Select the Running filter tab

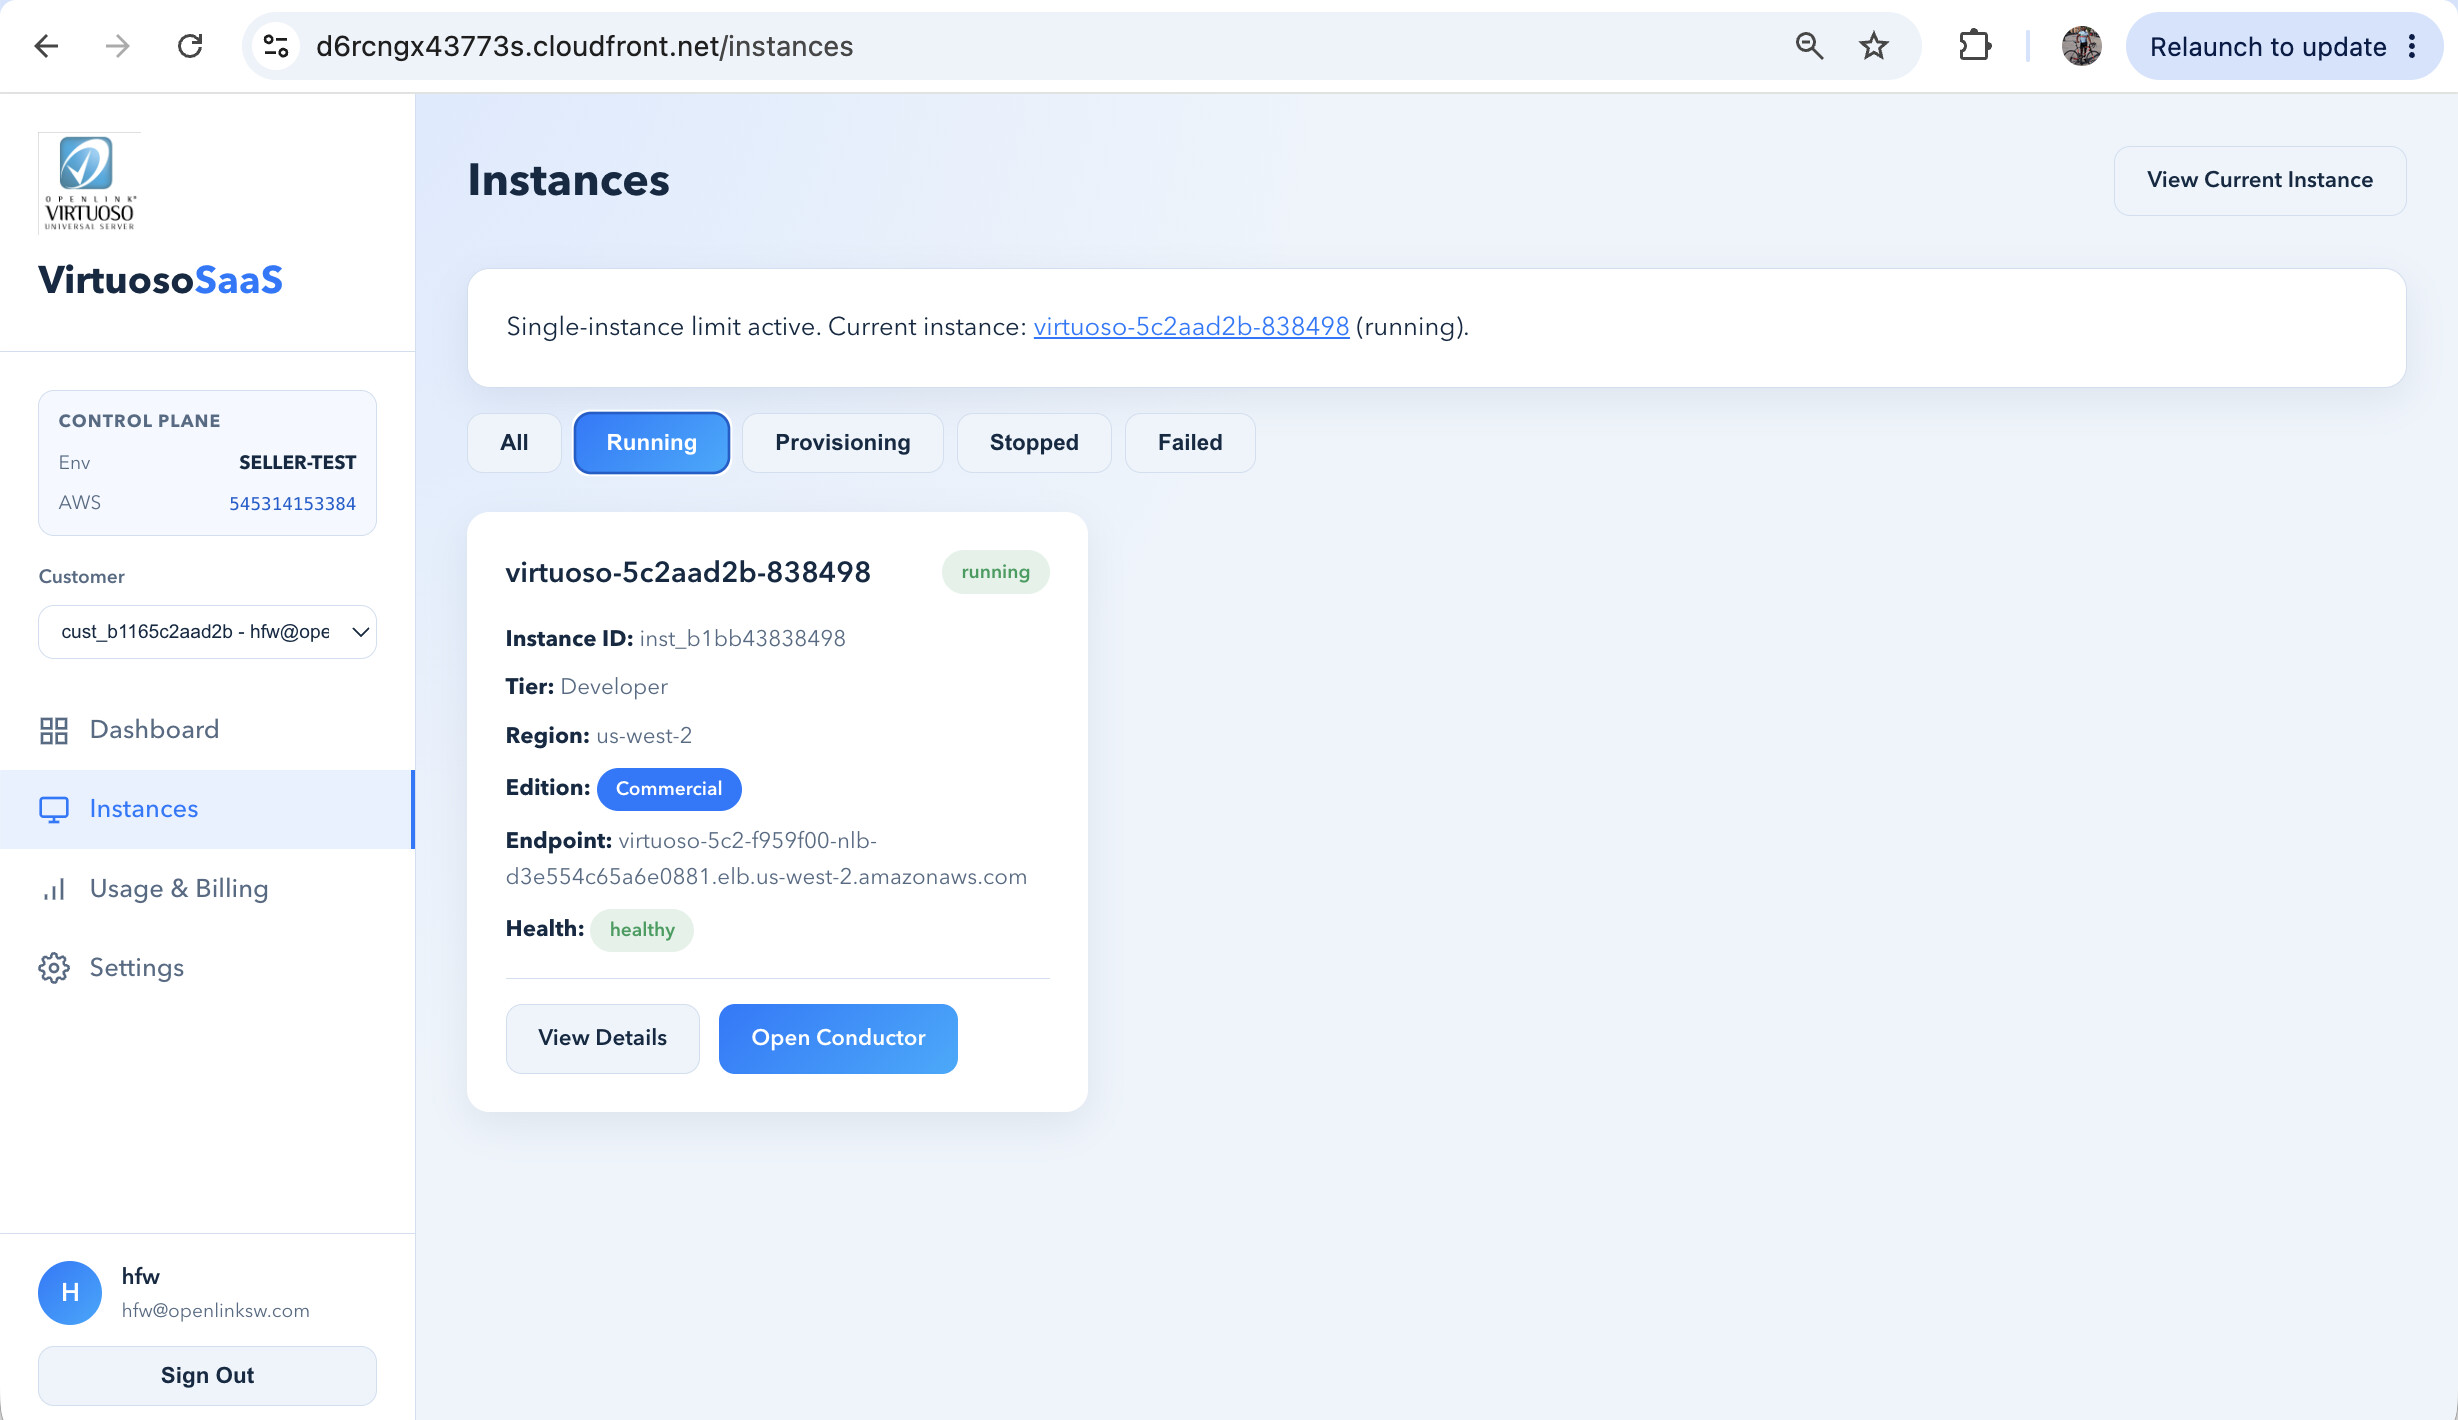[651, 443]
